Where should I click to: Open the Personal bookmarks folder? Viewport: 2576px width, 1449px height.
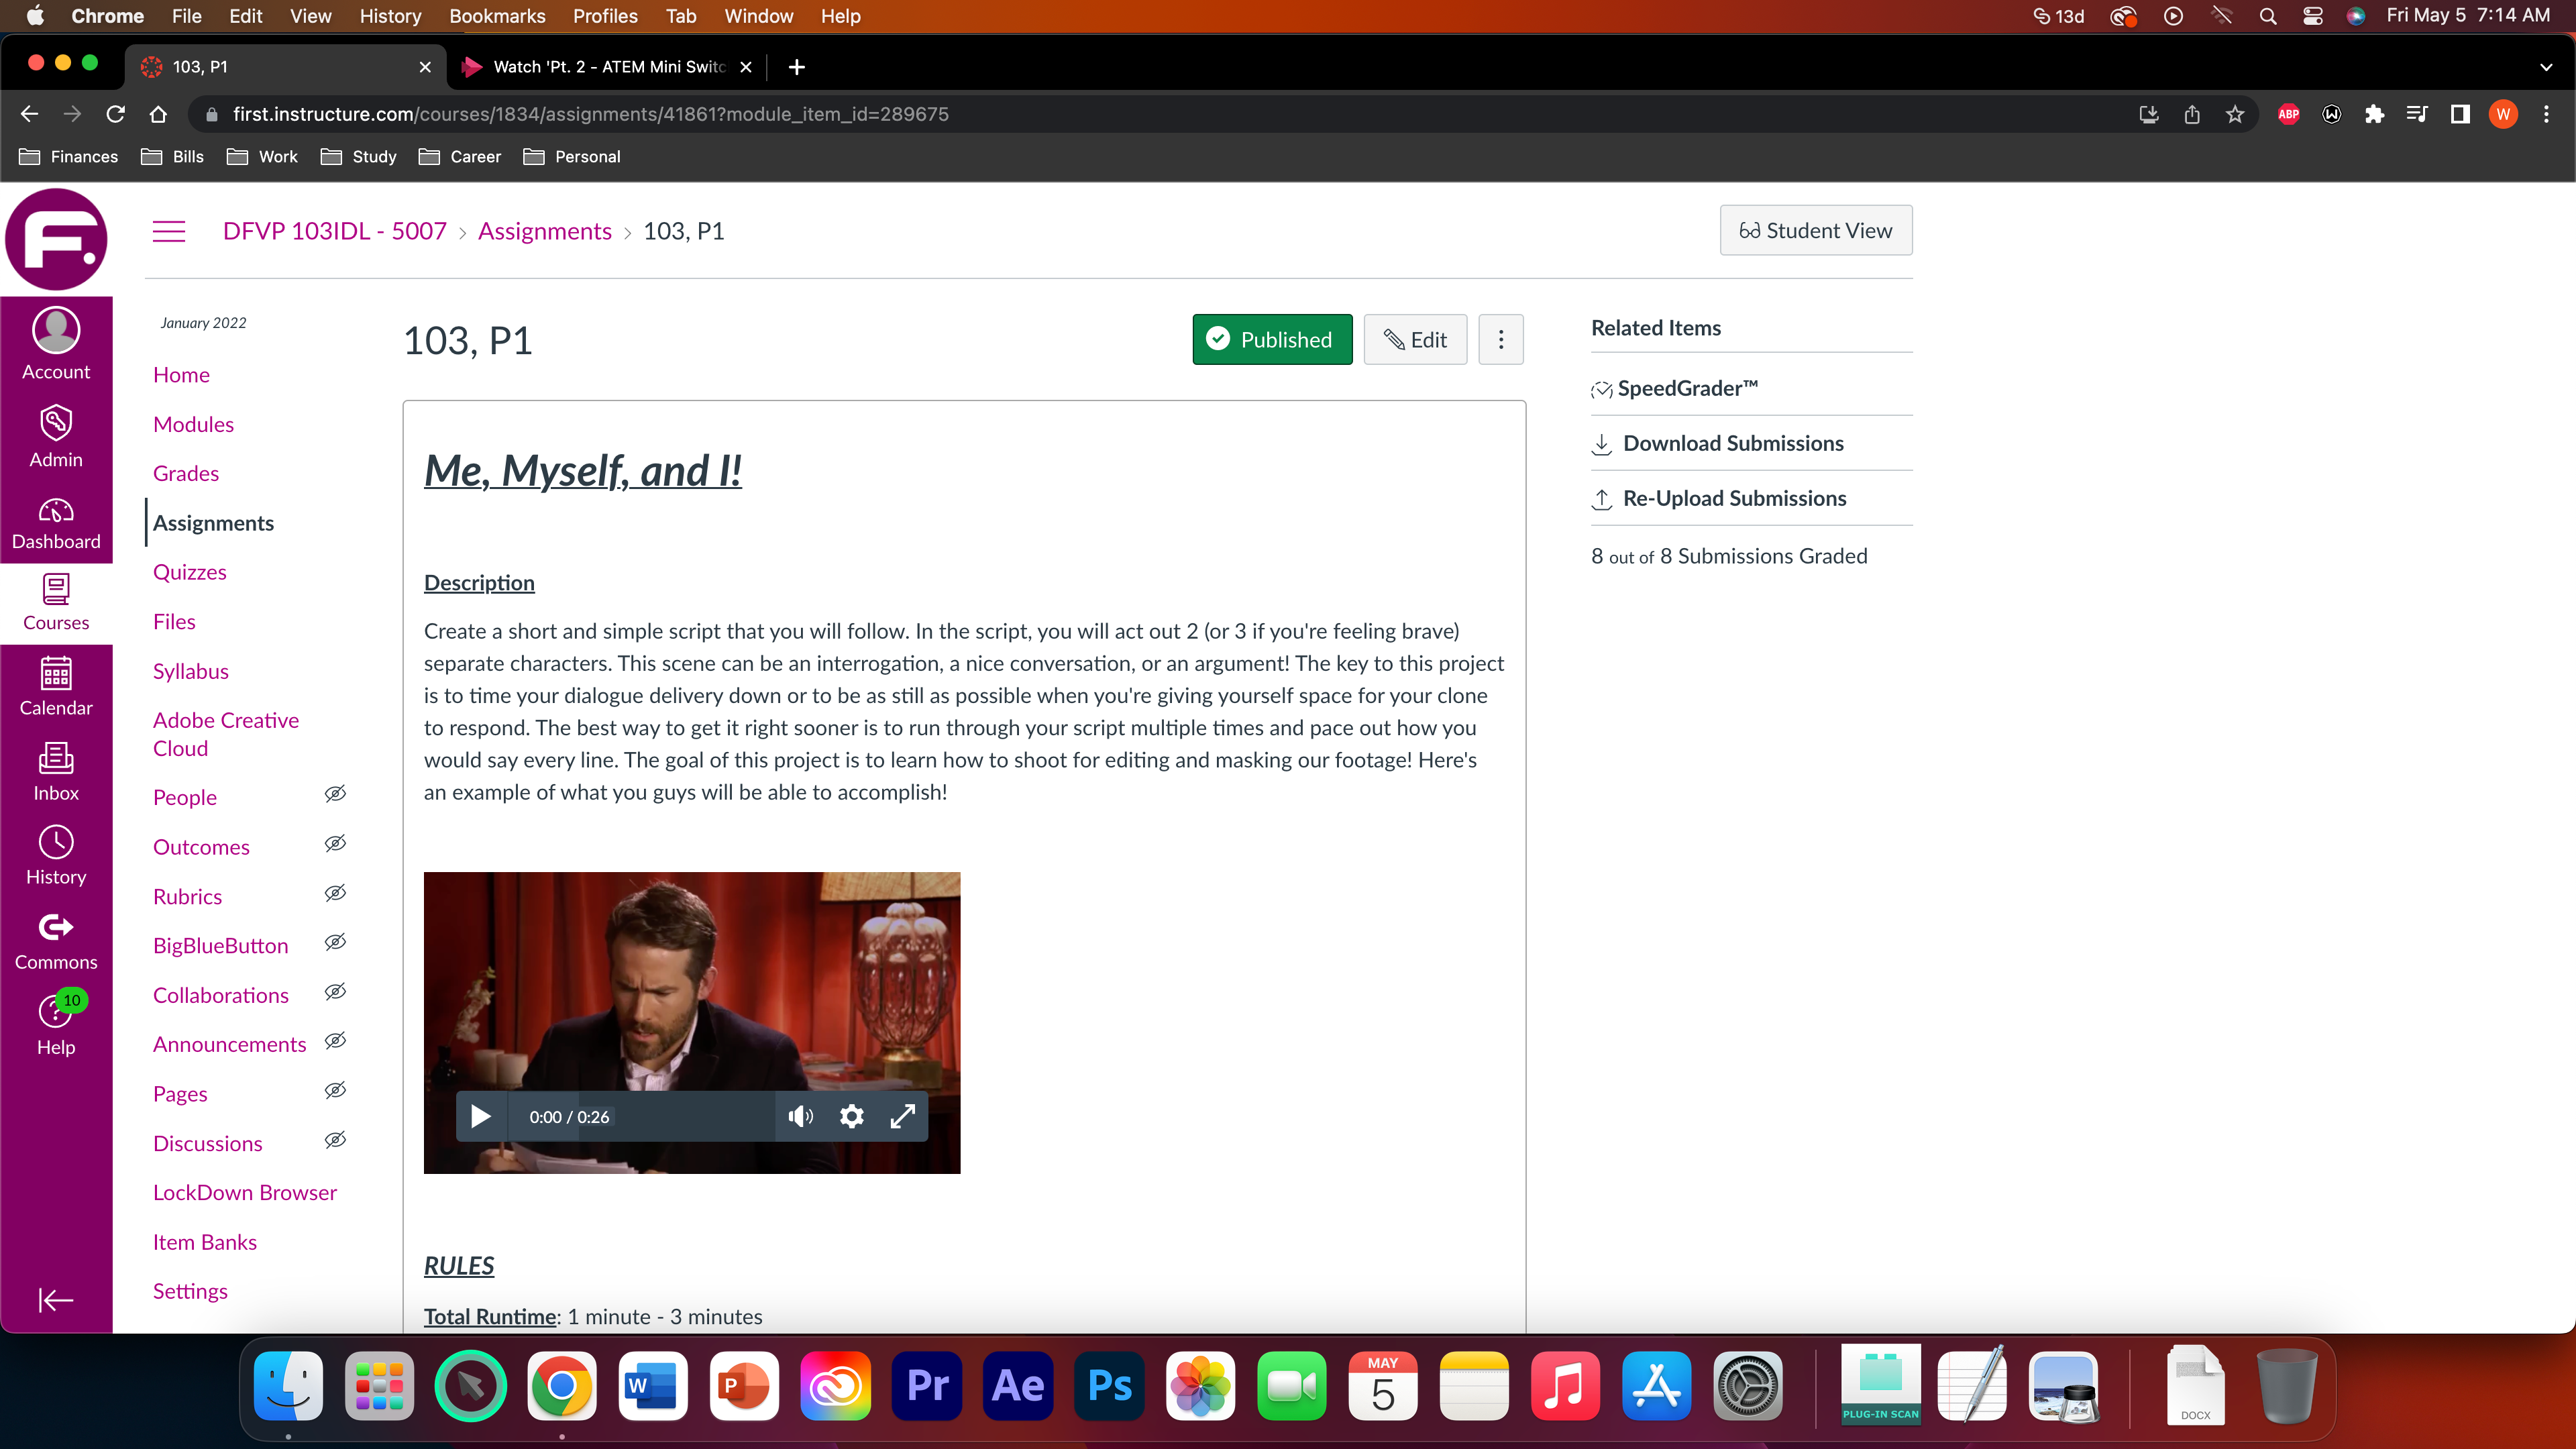(572, 157)
